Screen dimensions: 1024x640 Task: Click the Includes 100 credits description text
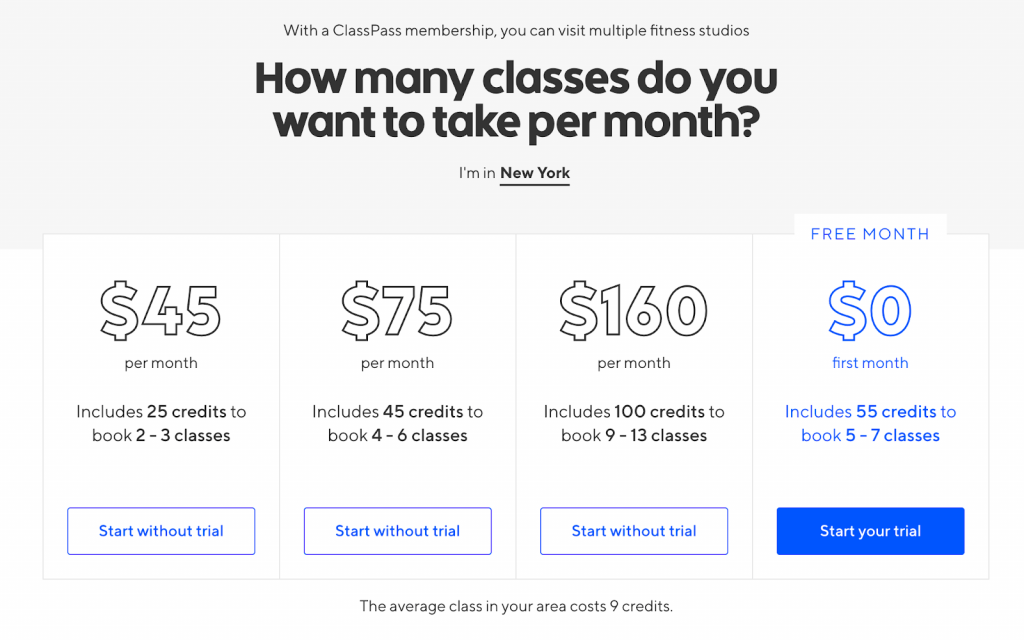(633, 423)
